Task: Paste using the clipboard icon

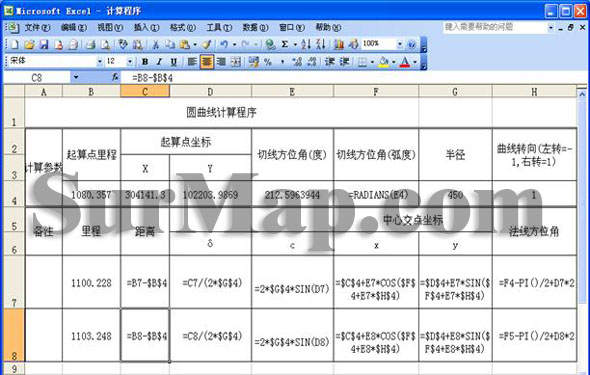Action: (184, 44)
